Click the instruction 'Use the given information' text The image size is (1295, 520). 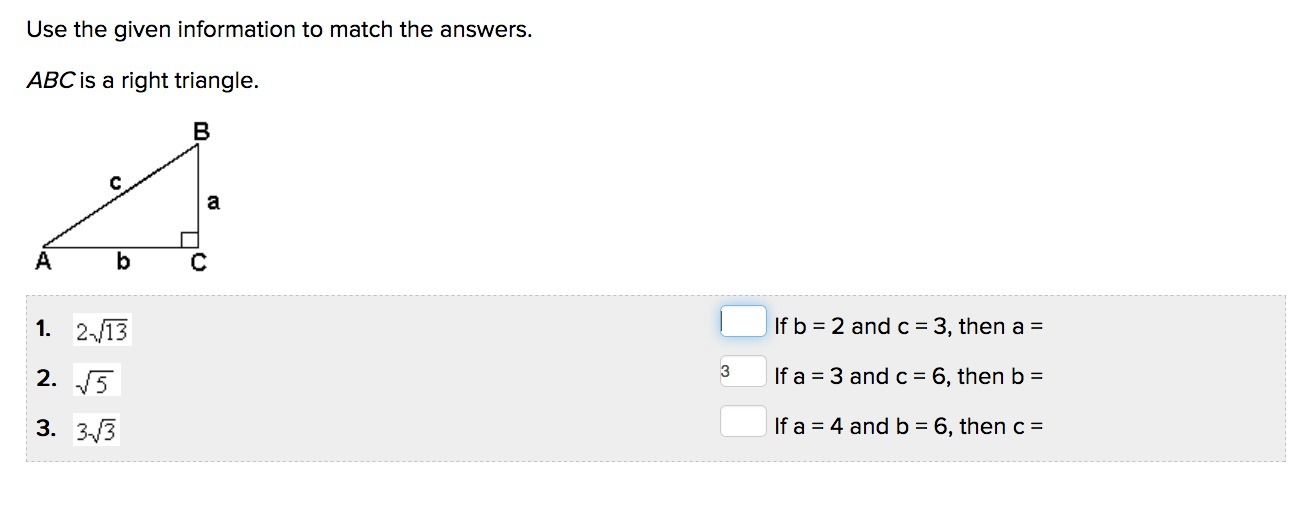[279, 30]
